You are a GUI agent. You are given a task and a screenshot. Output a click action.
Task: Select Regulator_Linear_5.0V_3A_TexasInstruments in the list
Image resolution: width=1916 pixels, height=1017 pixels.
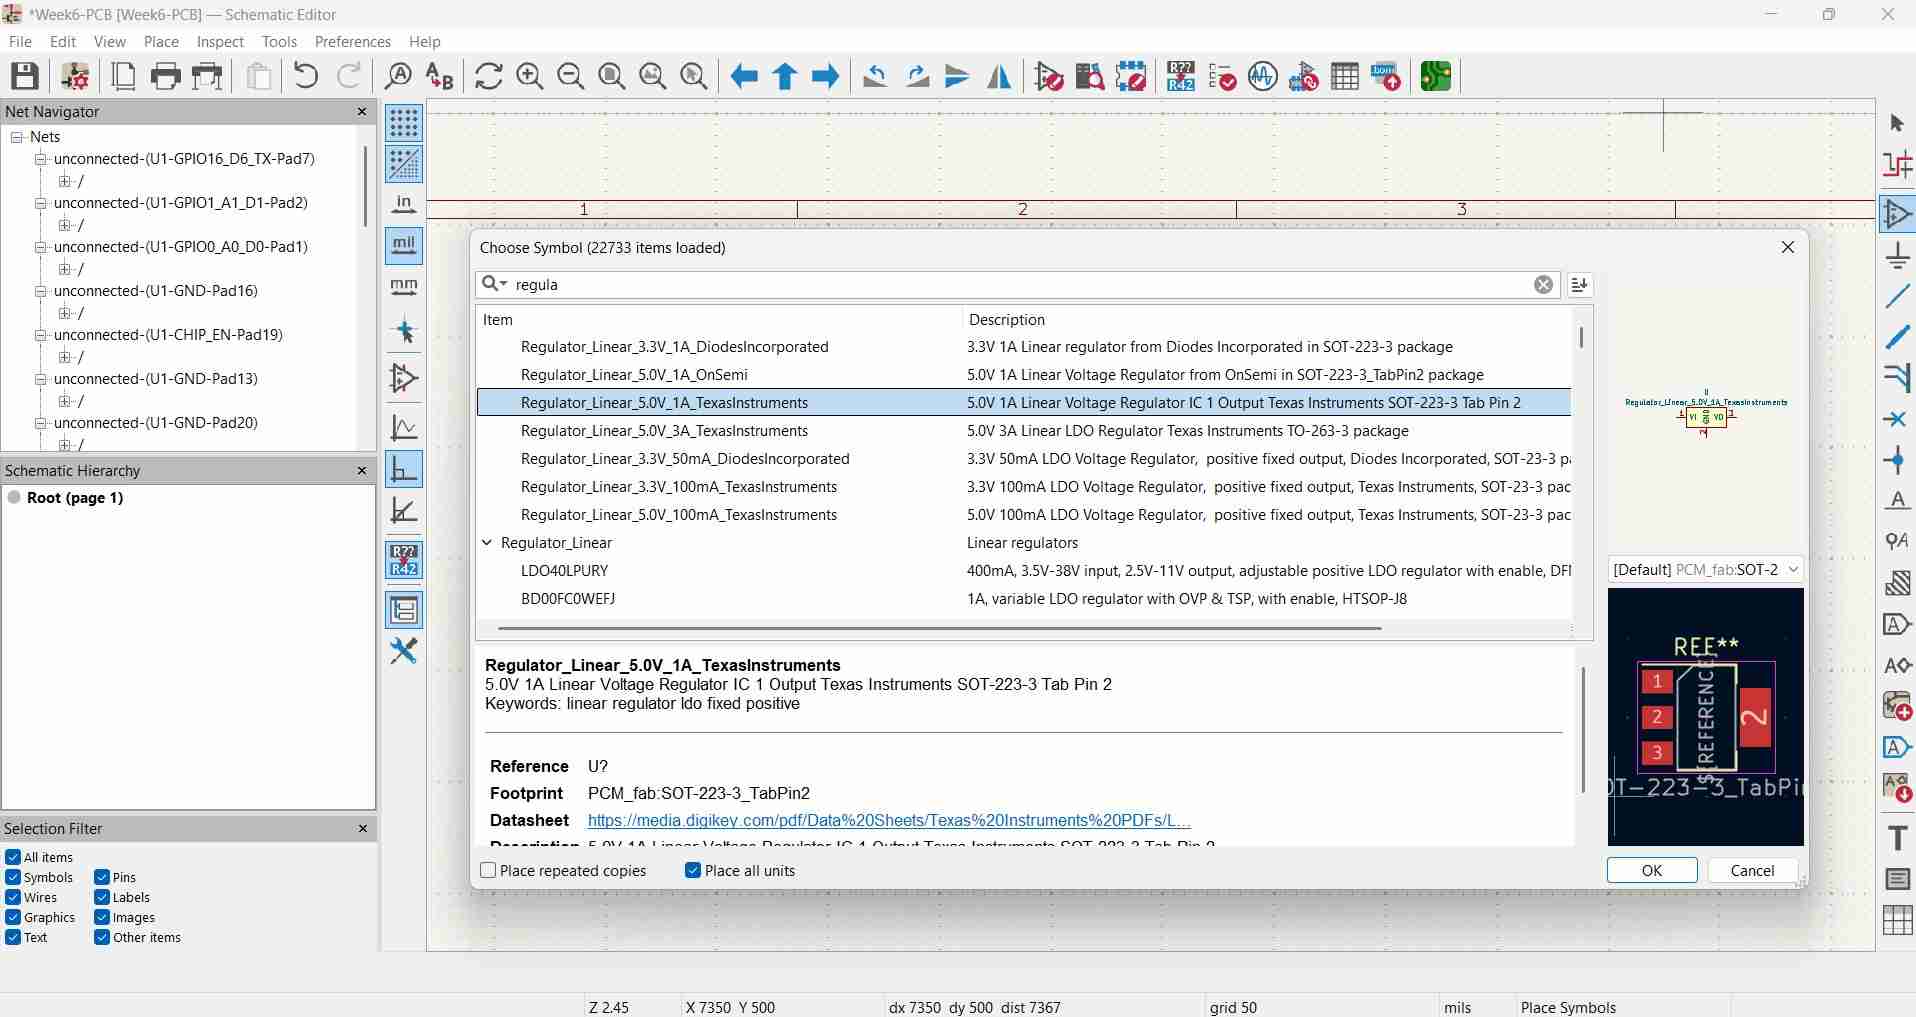coord(1024,431)
